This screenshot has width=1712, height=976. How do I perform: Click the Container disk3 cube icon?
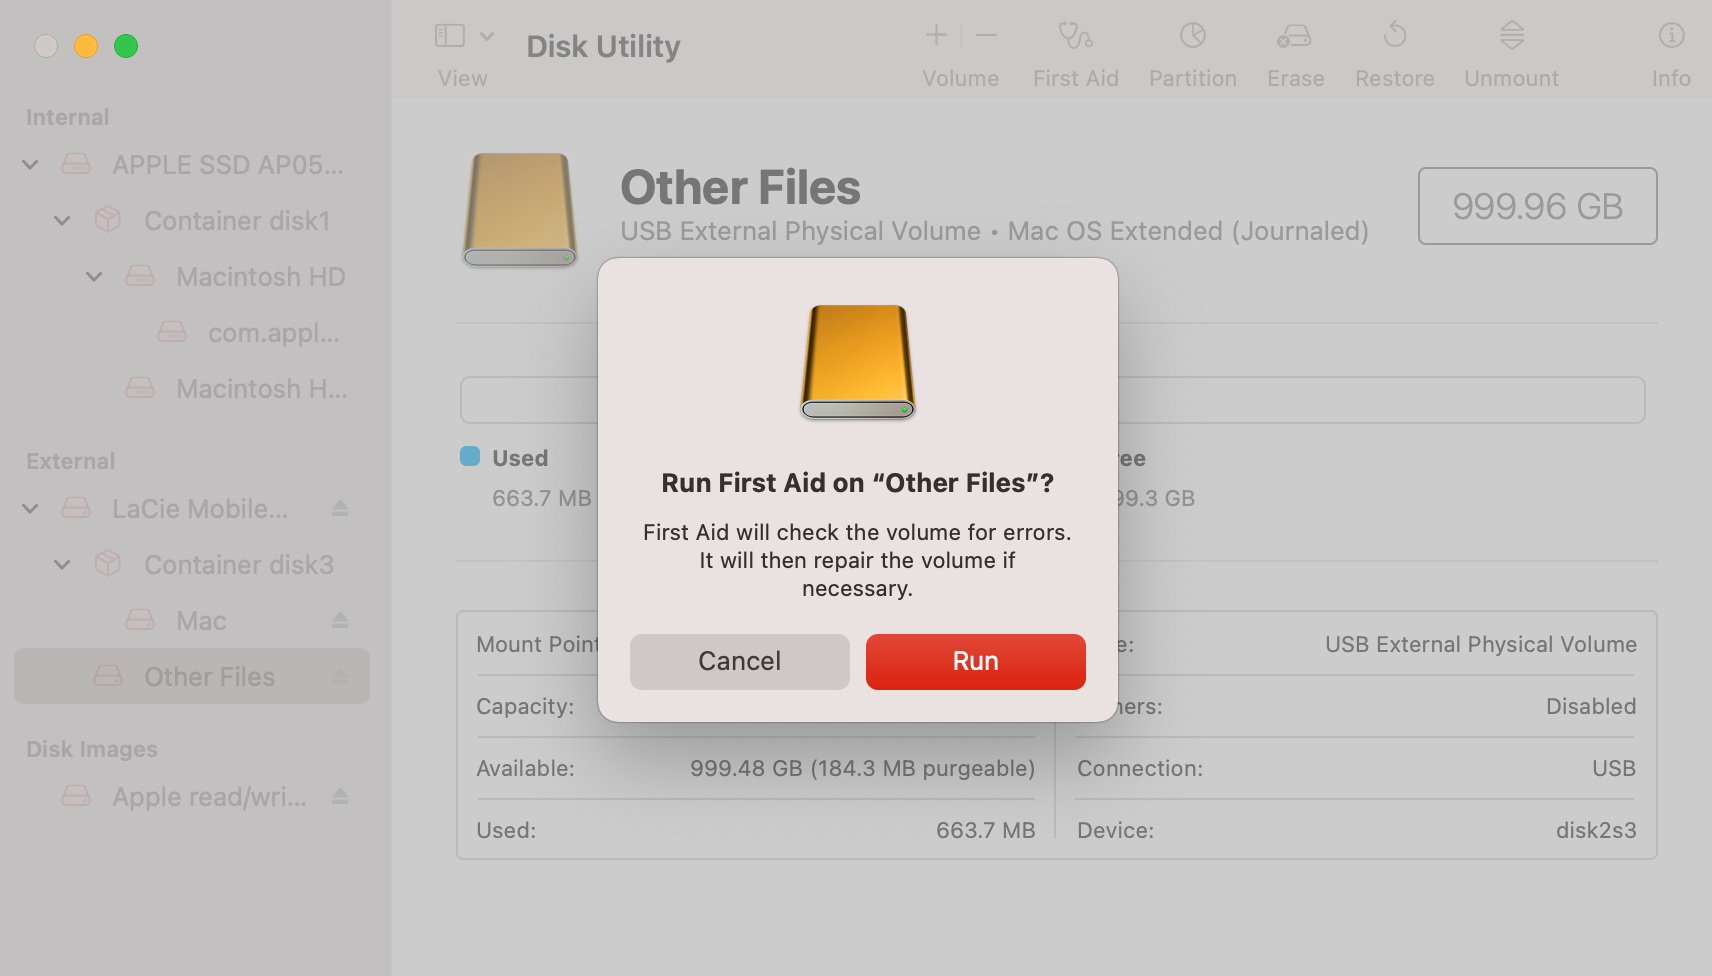tap(108, 564)
